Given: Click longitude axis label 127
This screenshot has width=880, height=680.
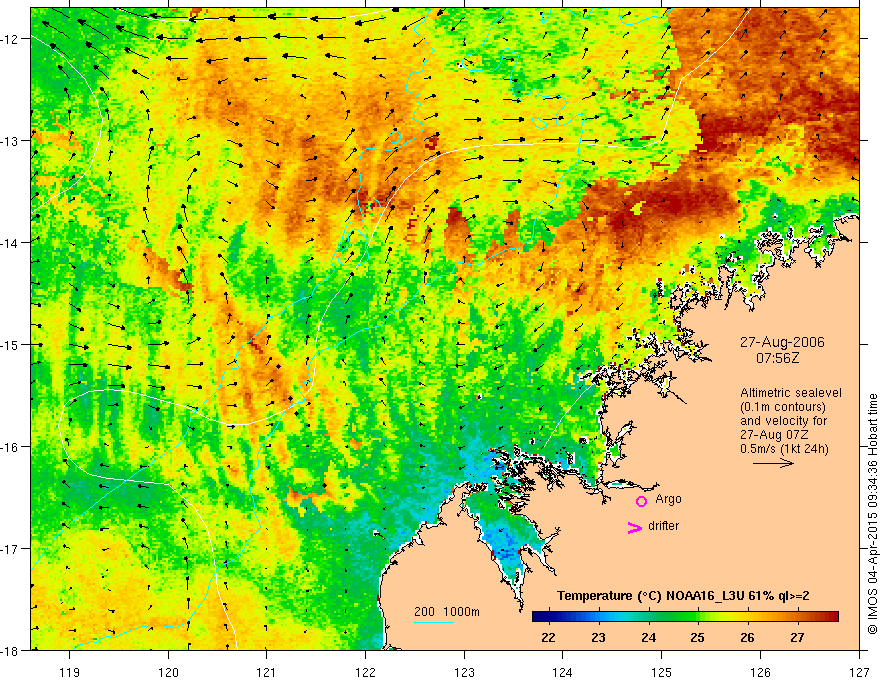Looking at the screenshot, I should 859,672.
